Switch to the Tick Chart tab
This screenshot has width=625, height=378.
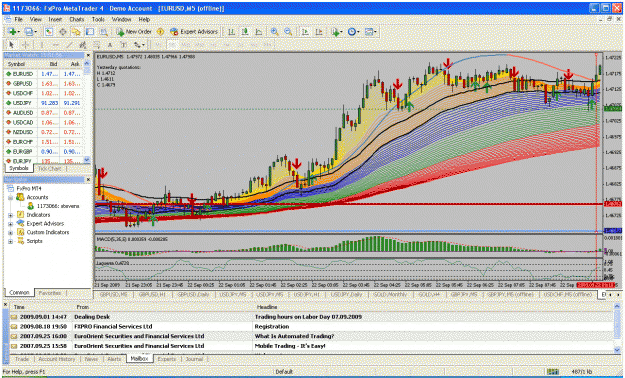point(49,169)
